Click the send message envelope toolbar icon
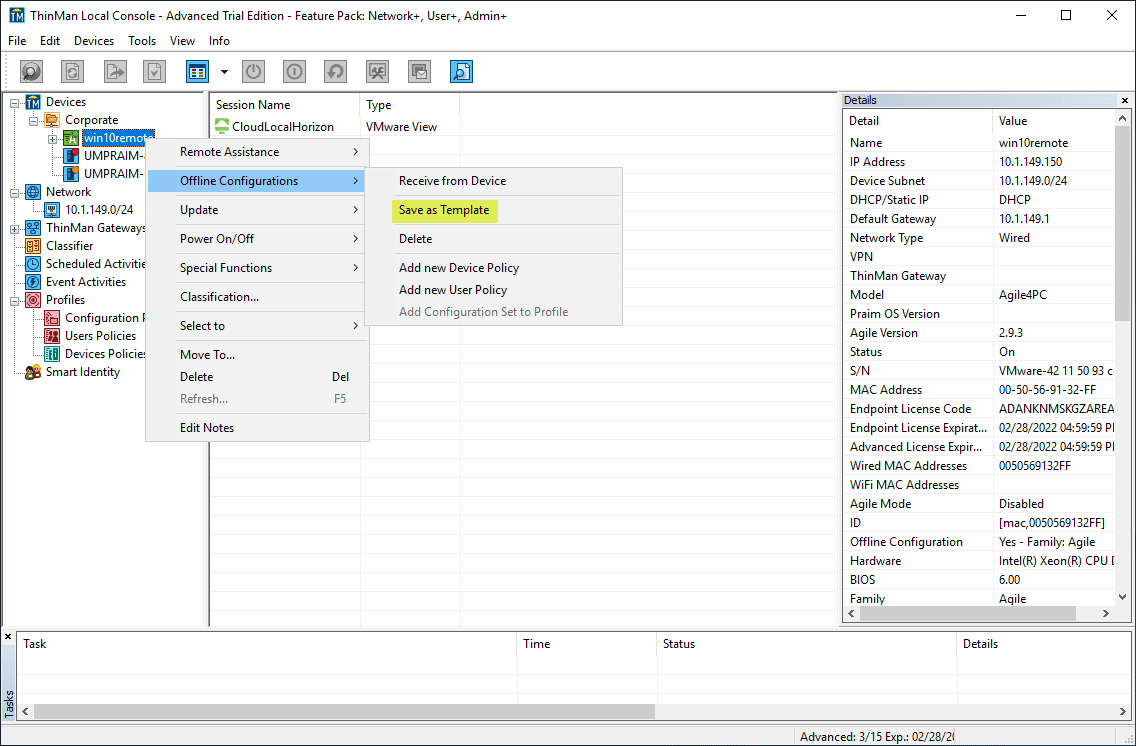The width and height of the screenshot is (1136, 746). pos(419,72)
